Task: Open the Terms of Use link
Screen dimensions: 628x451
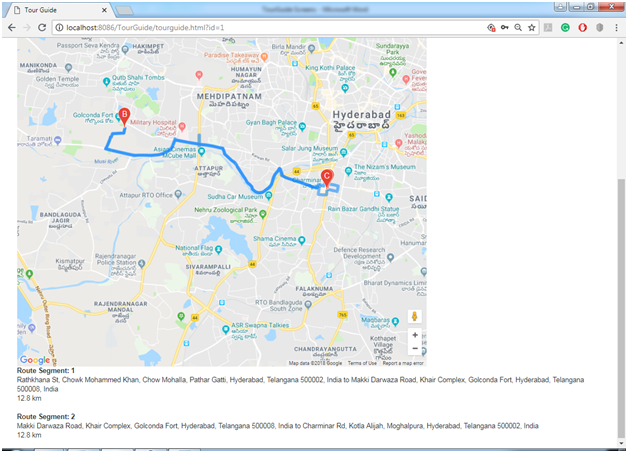Action: click(362, 363)
